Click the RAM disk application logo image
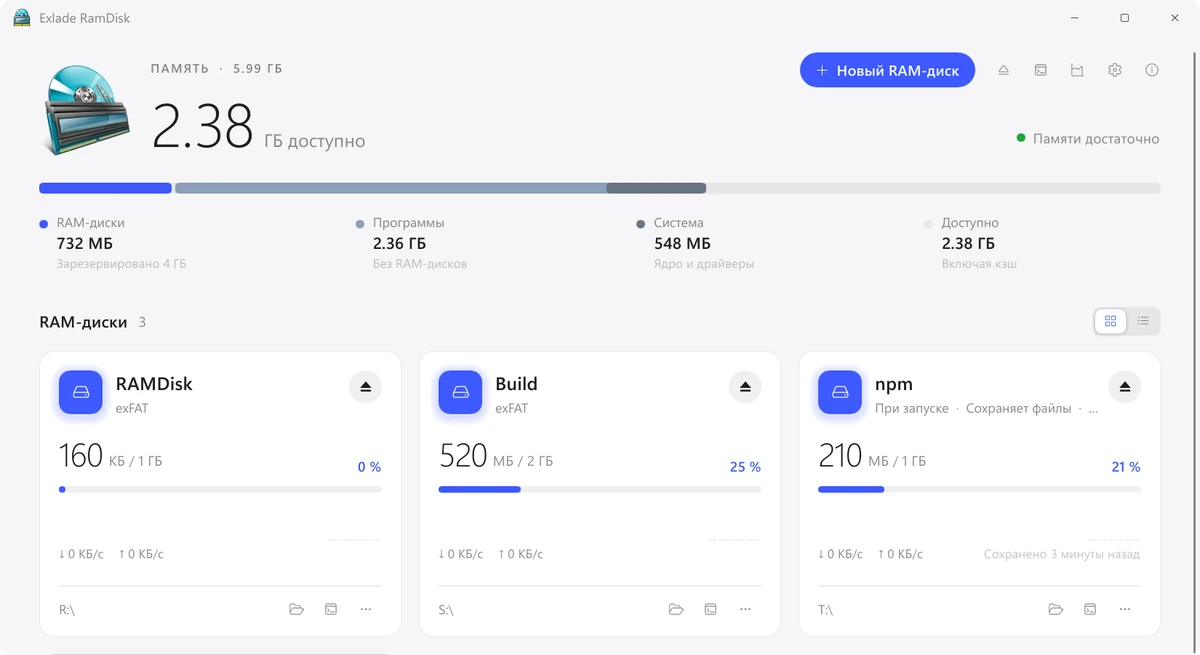 (x=85, y=109)
